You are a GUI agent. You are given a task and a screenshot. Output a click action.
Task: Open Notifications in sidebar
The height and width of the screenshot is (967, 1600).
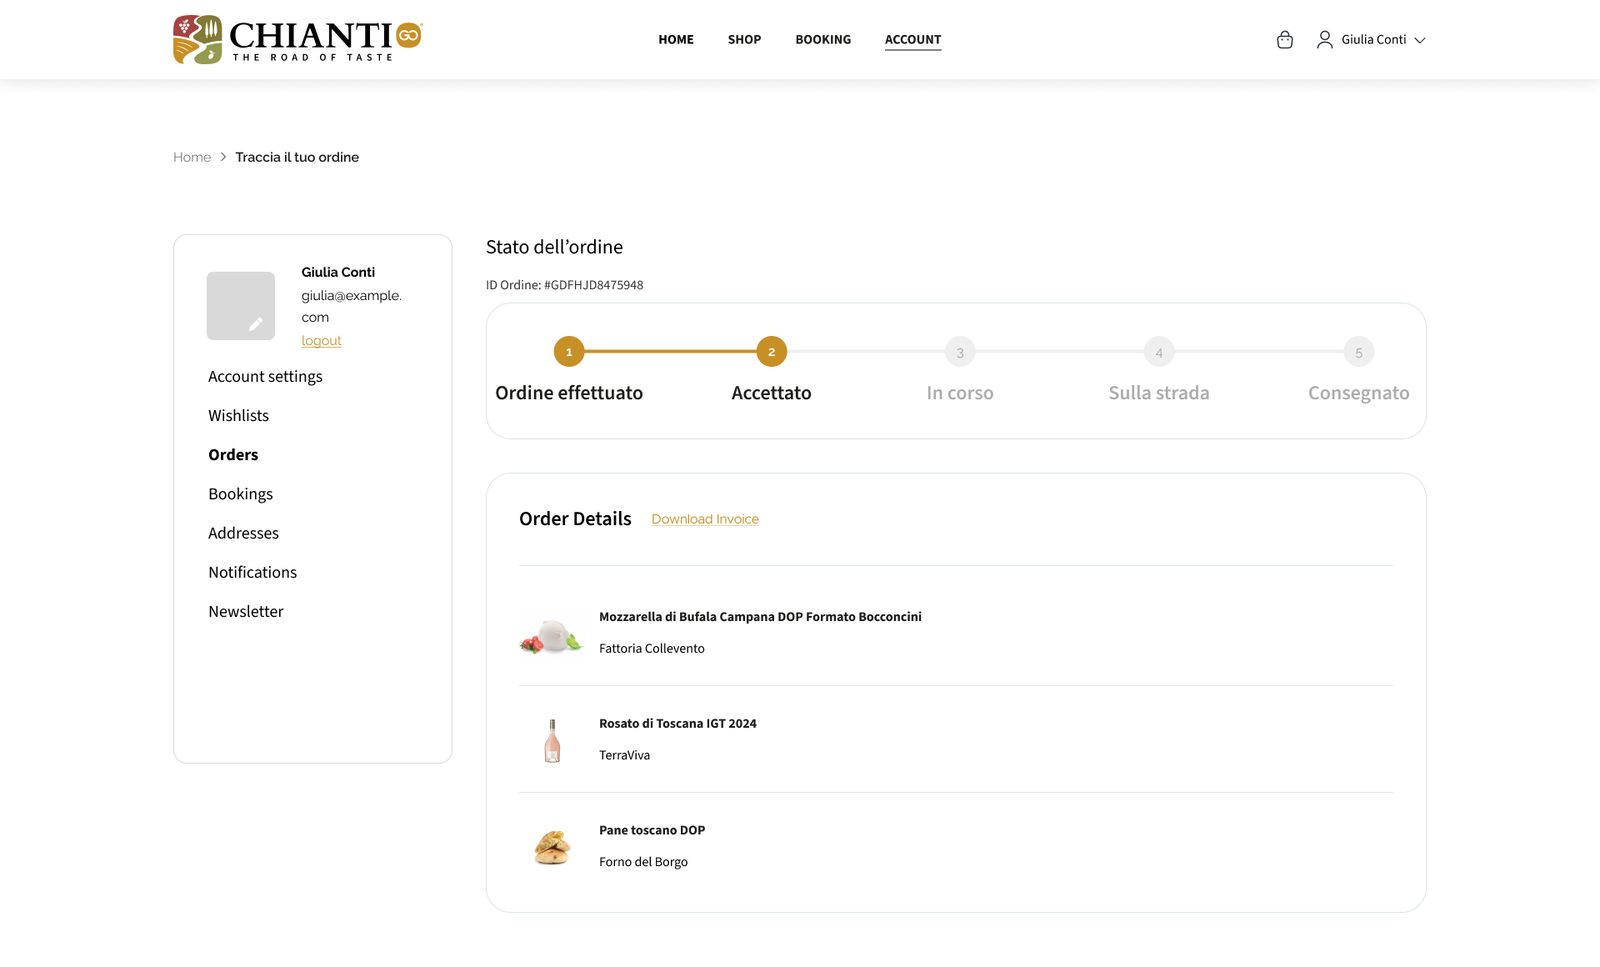(252, 572)
